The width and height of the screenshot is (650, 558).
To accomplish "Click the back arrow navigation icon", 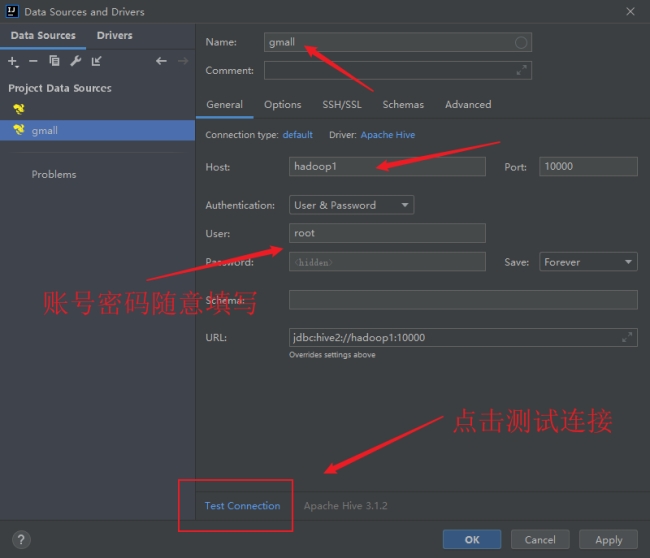I will click(161, 62).
